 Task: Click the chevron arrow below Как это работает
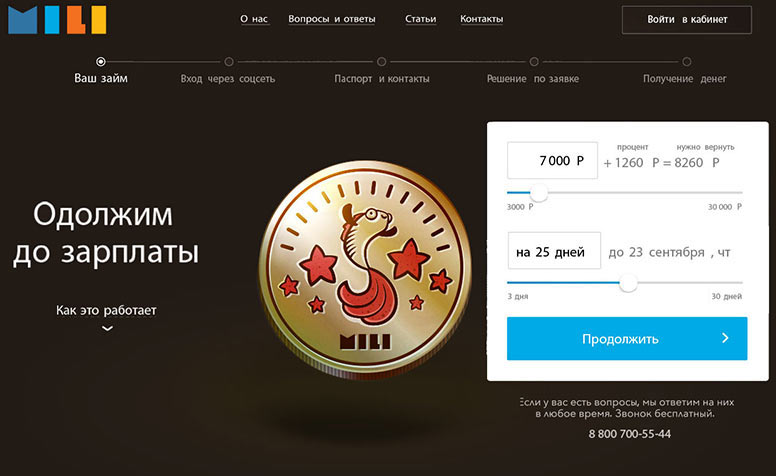point(107,328)
